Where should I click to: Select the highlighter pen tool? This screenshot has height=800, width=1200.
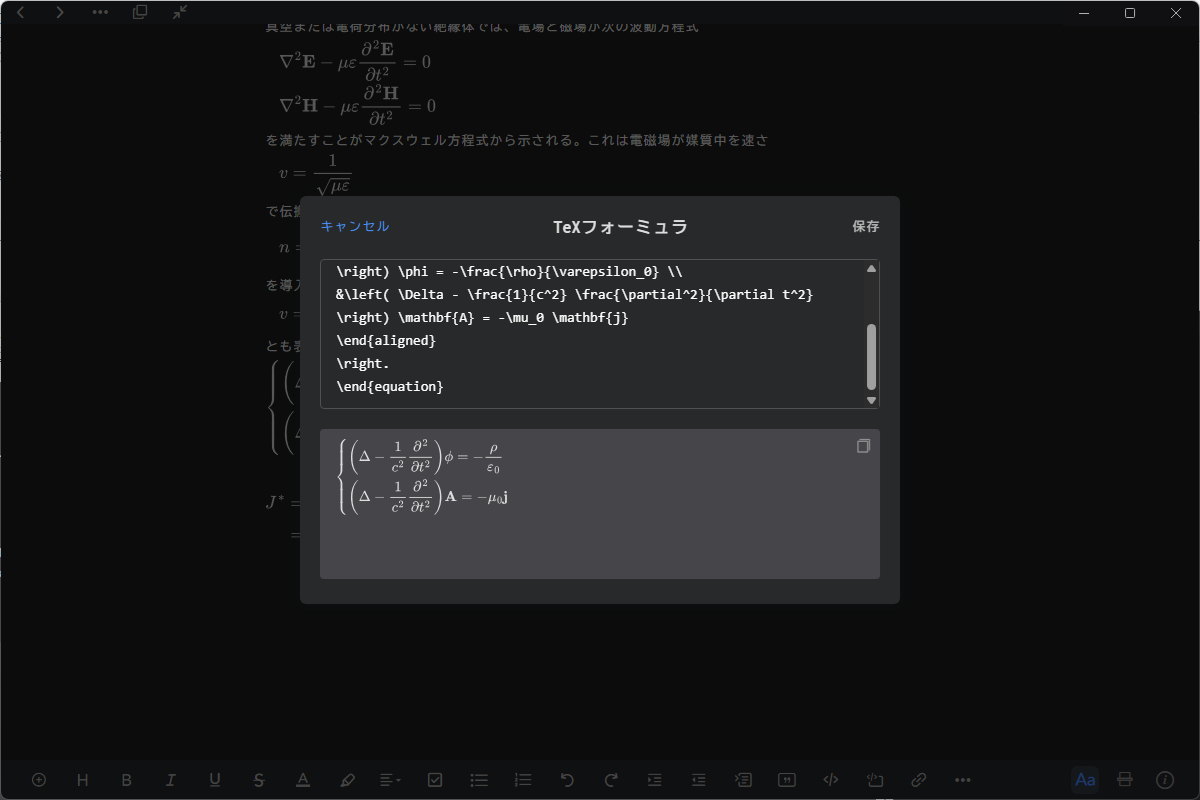tap(347, 780)
